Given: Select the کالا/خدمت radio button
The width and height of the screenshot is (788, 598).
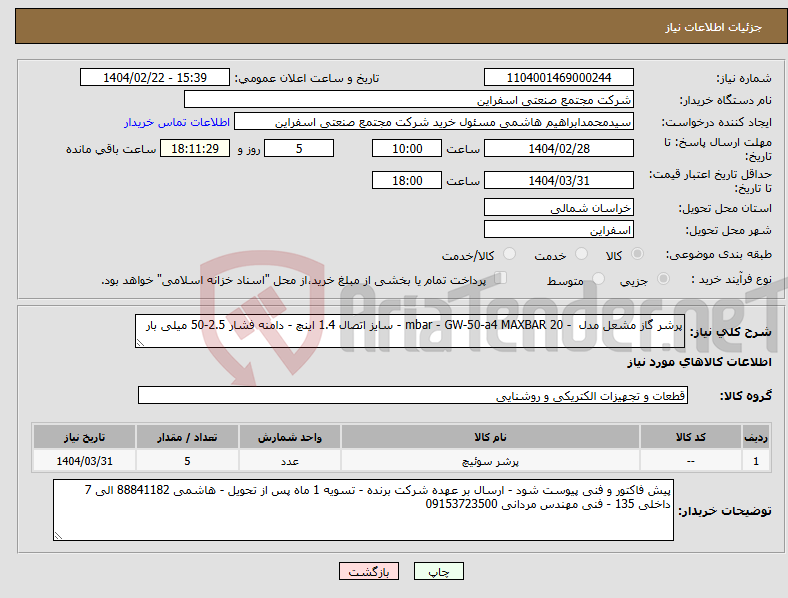Looking at the screenshot, I should pos(509,254).
